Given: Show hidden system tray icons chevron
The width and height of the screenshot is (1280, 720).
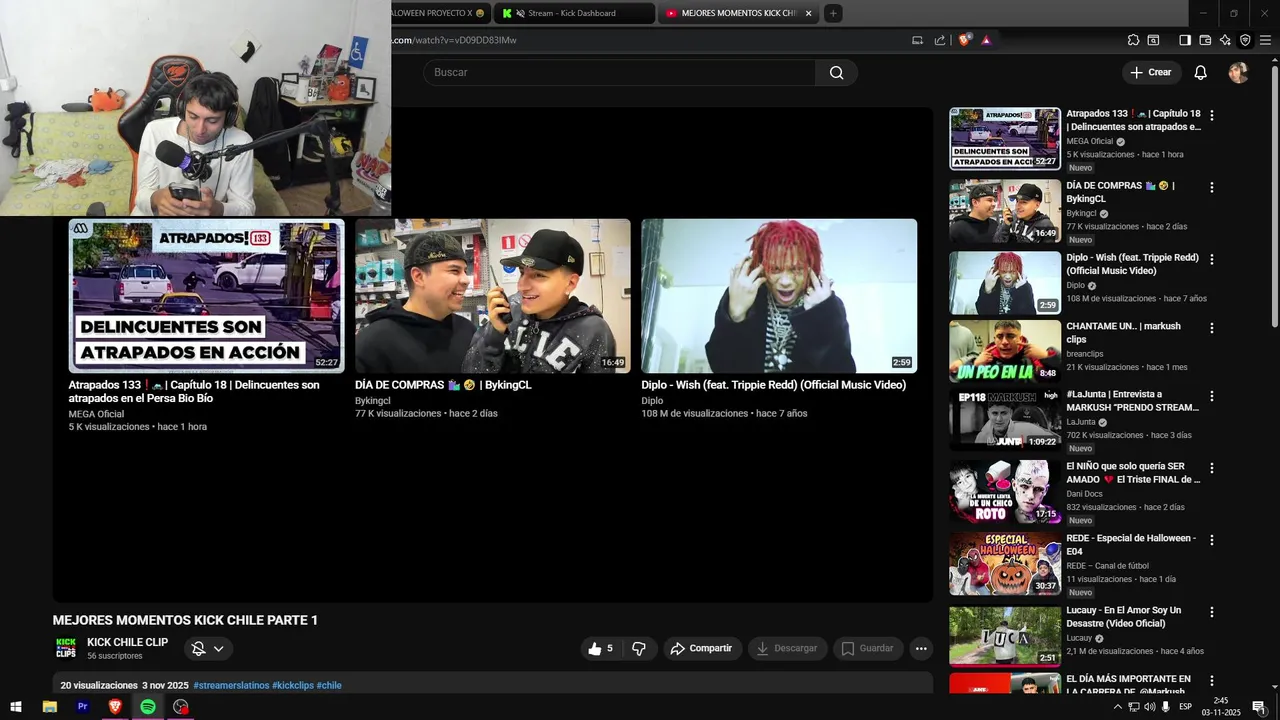Looking at the screenshot, I should (1118, 707).
